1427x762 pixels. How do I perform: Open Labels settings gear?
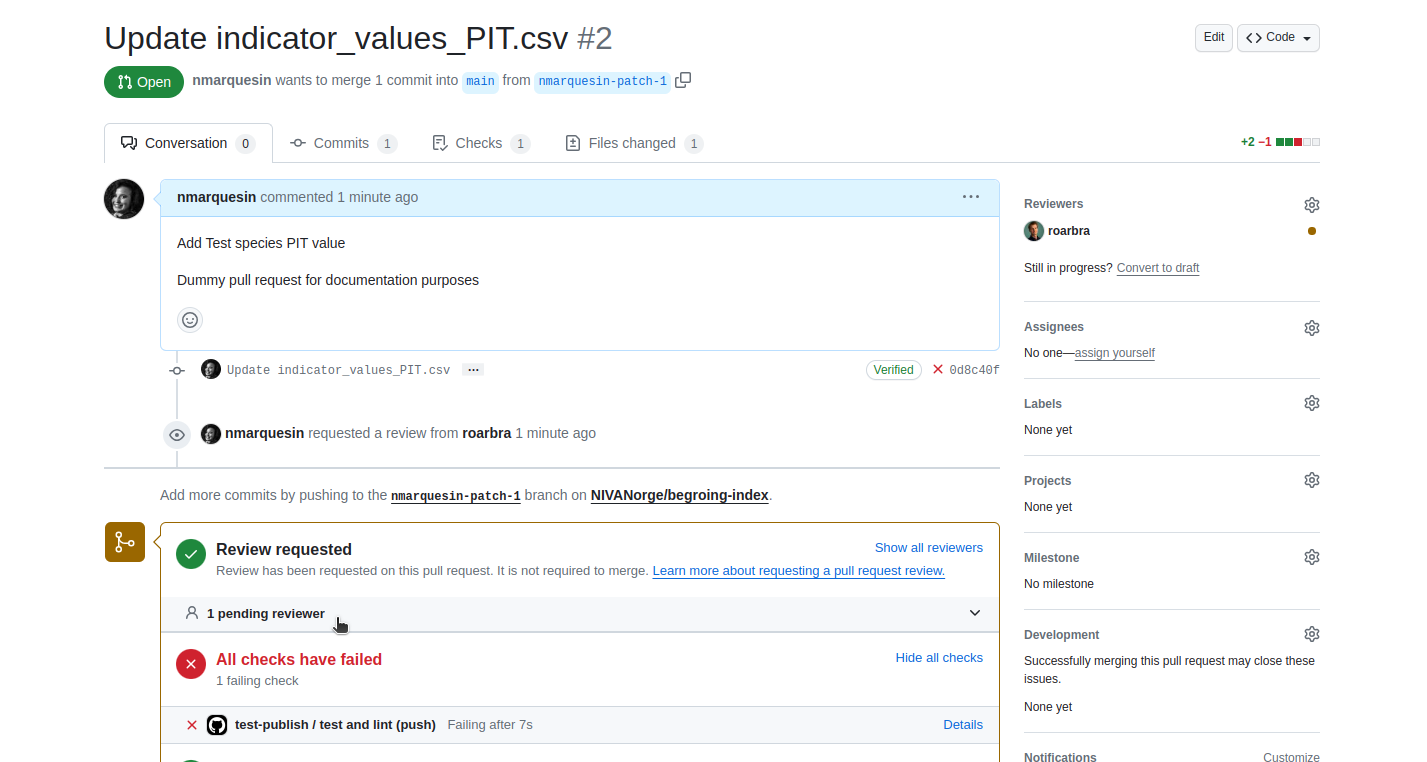pos(1312,403)
